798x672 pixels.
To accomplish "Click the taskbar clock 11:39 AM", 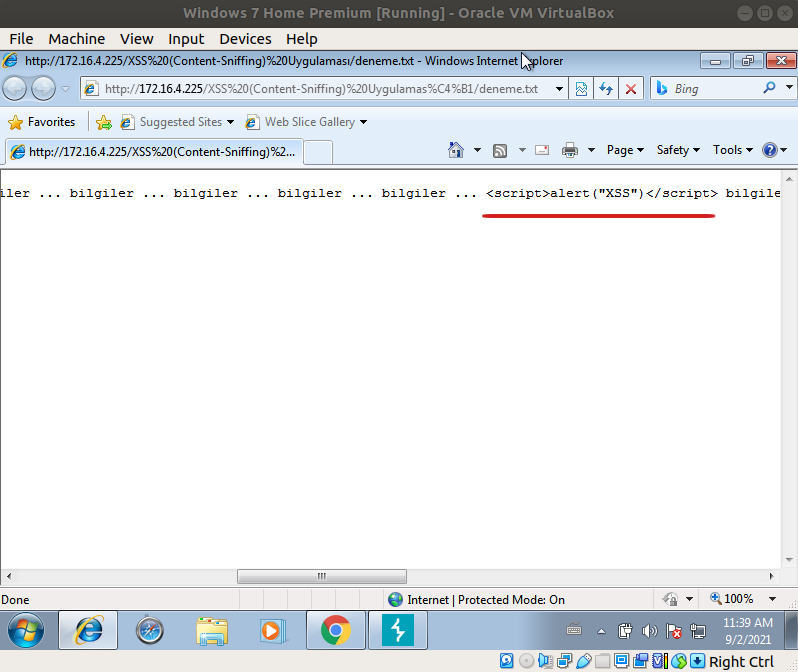I will (748, 631).
